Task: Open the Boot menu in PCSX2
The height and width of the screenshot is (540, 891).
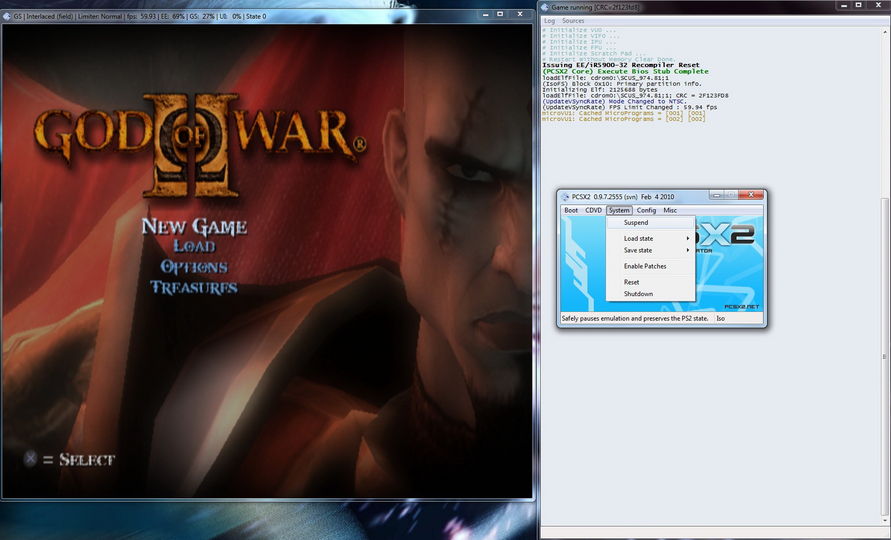Action: [x=571, y=210]
